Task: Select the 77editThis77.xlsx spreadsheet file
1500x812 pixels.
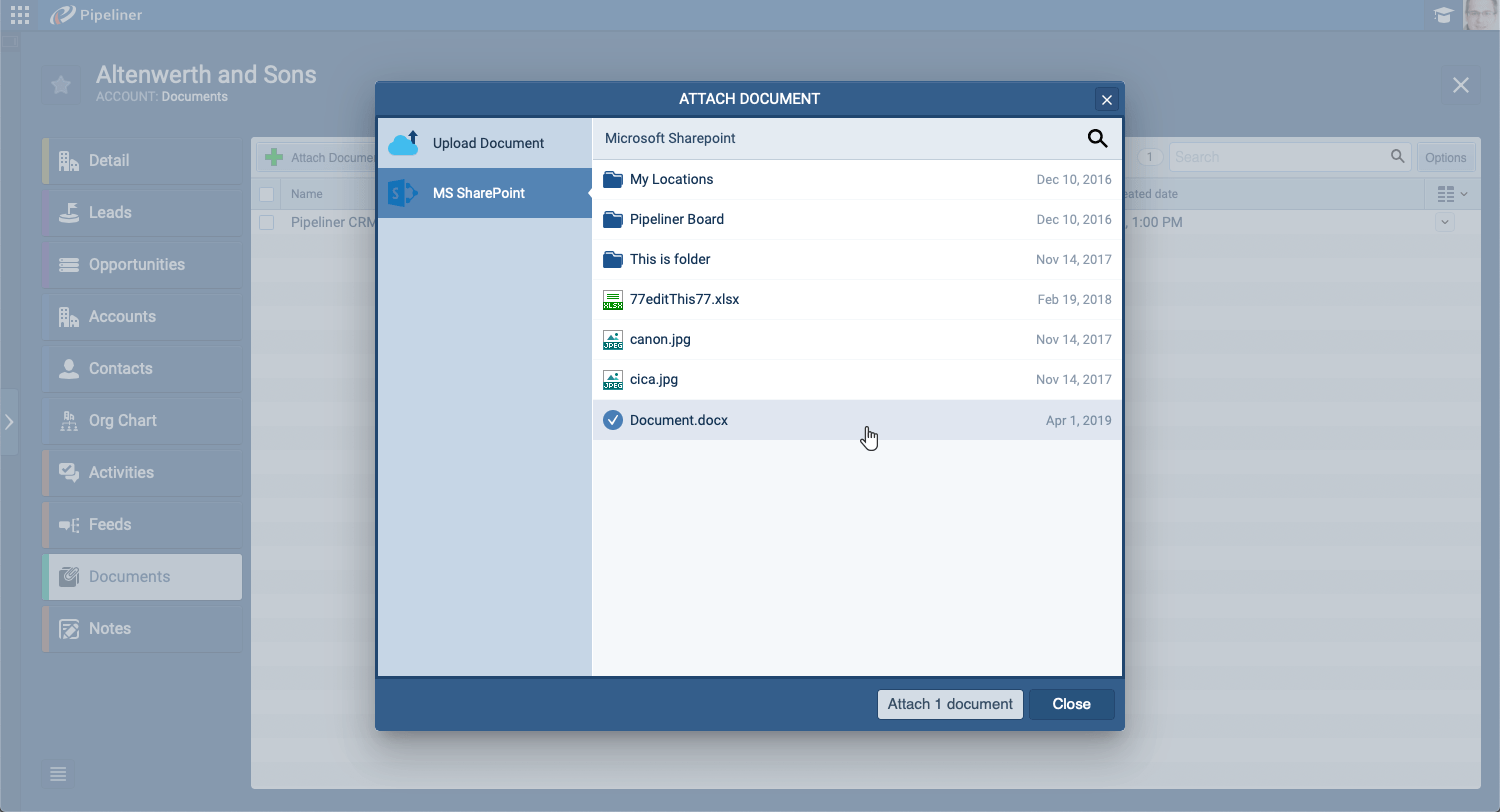Action: click(684, 300)
